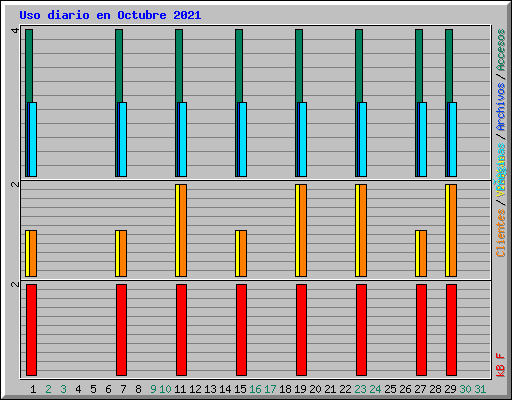
Task: Click the orange Clientes bar for day 11
Action: point(183,230)
